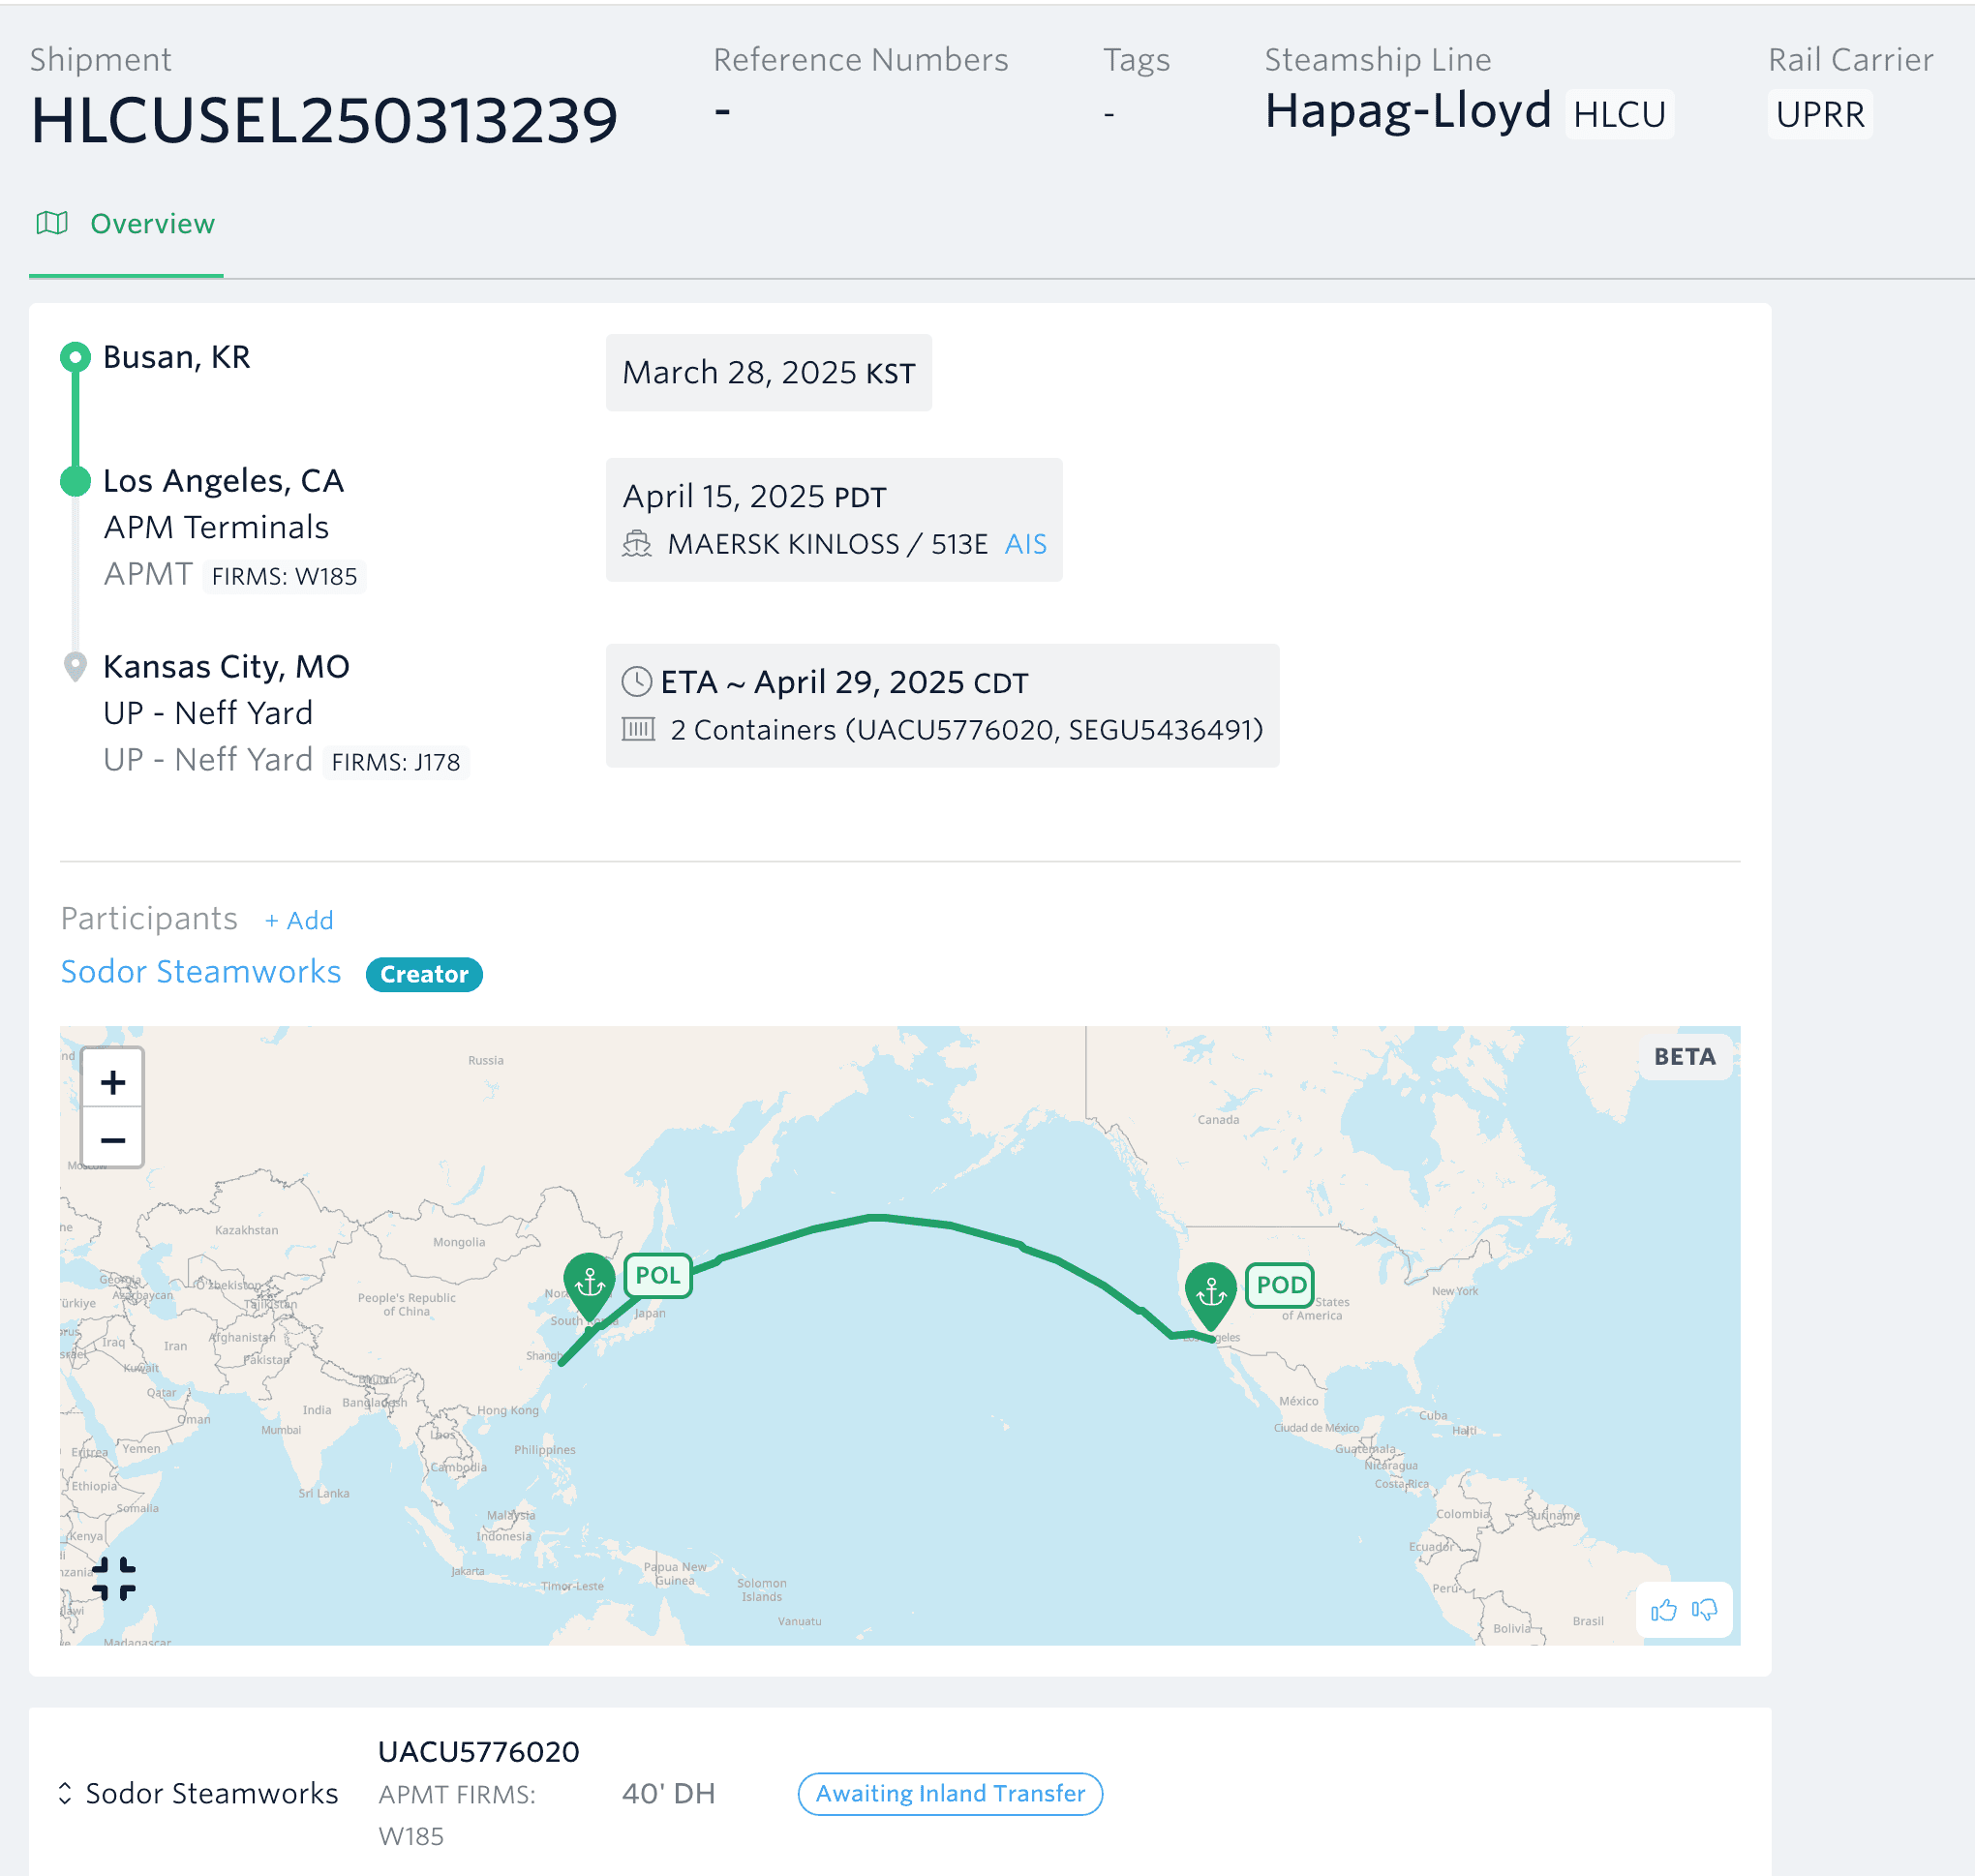Click the Los Angeles route marker

[75, 481]
